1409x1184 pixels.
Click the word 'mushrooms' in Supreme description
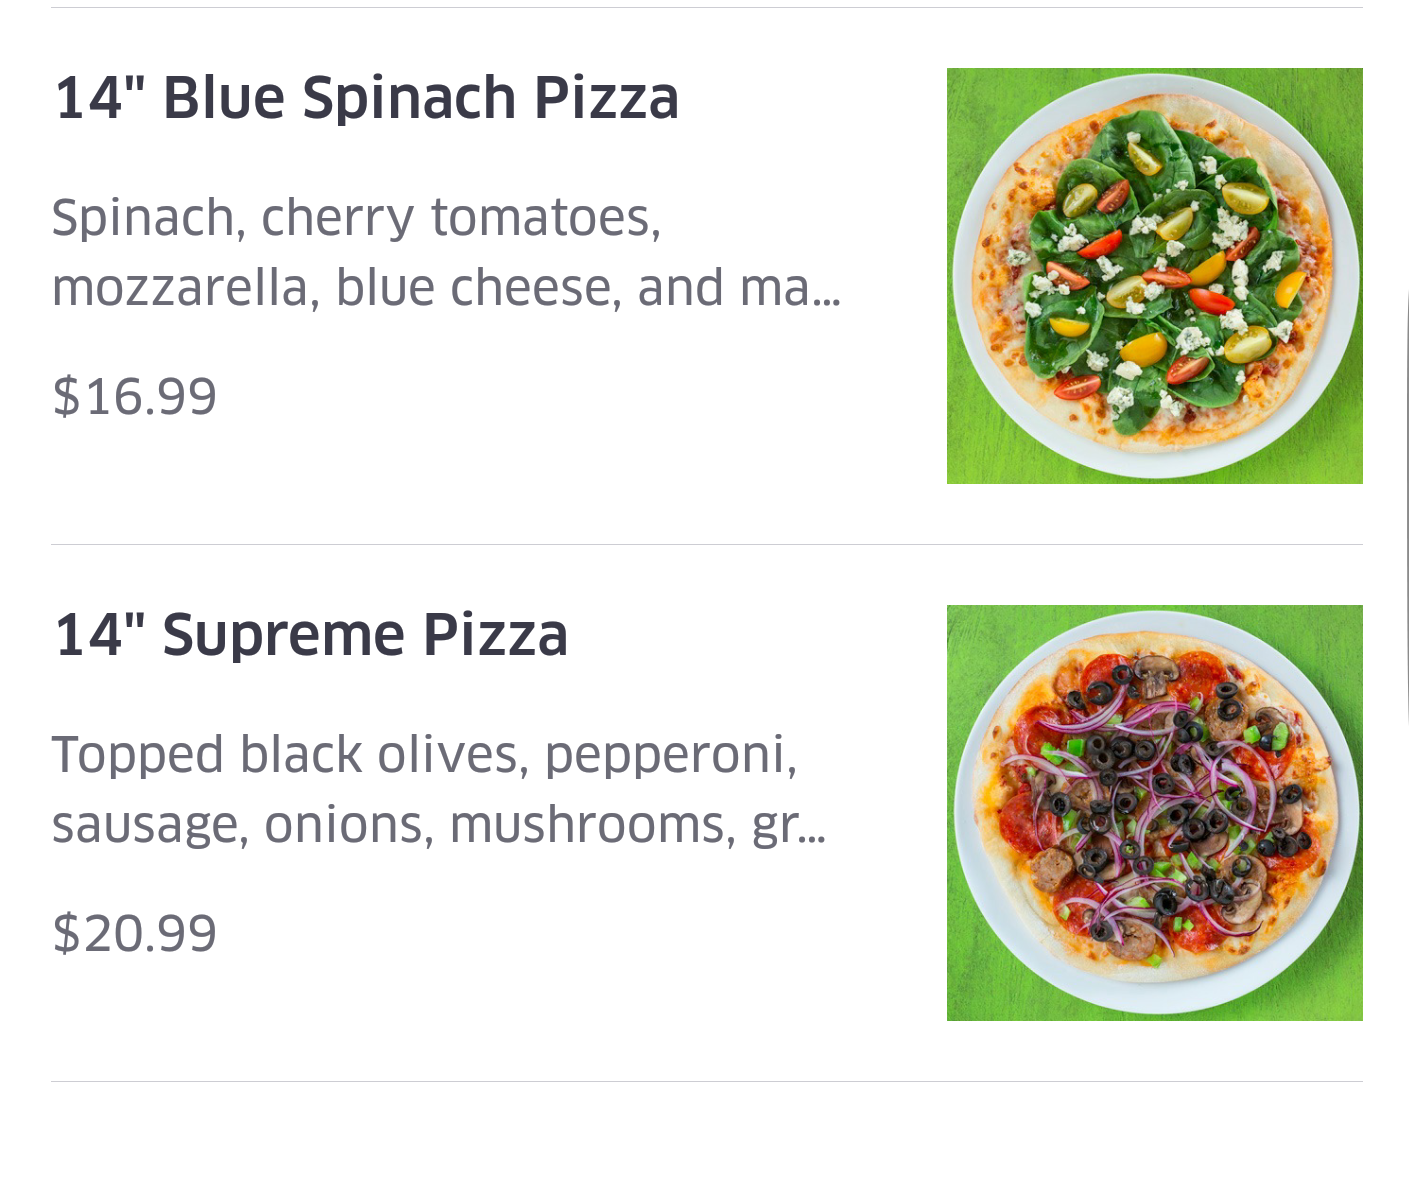[x=592, y=825]
